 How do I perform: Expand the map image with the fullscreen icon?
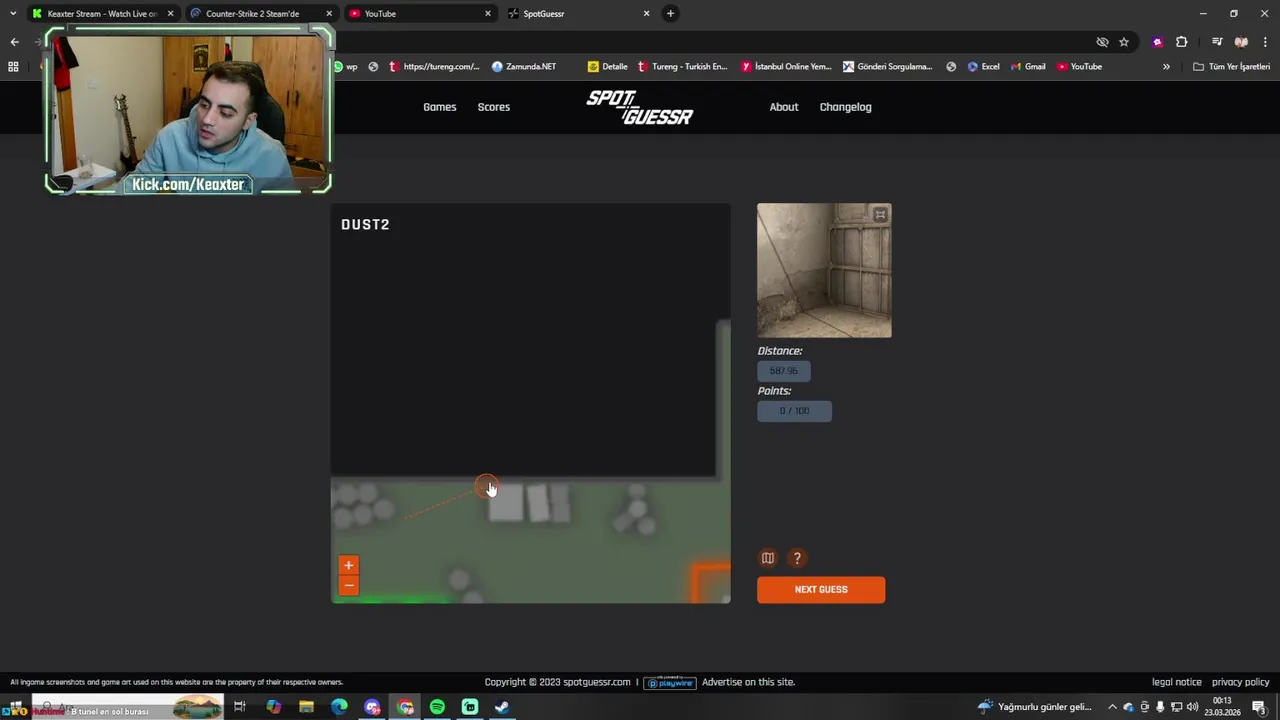[880, 214]
